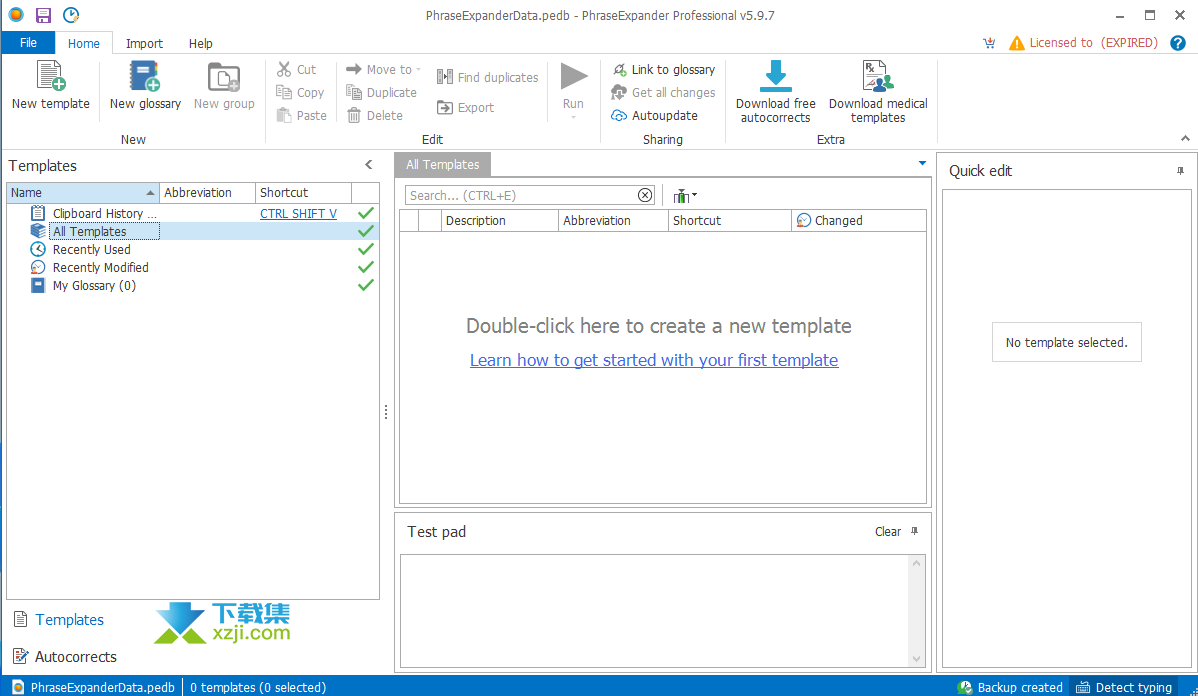Screen dimensions: 1198x696
Task: Toggle the Recently Modified enabled checkmark
Action: (x=366, y=267)
